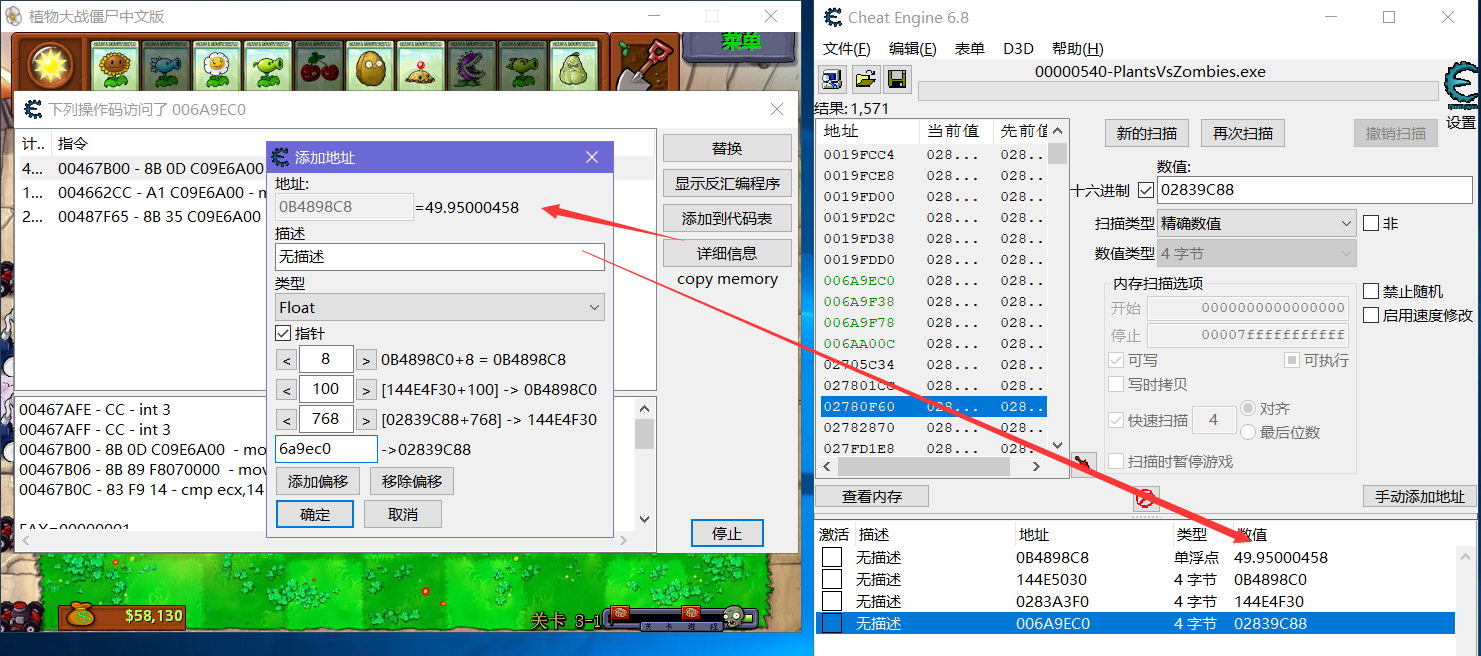This screenshot has height=656, width=1481.
Task: Select the 最后位数 radio button
Action: pyautogui.click(x=1248, y=432)
